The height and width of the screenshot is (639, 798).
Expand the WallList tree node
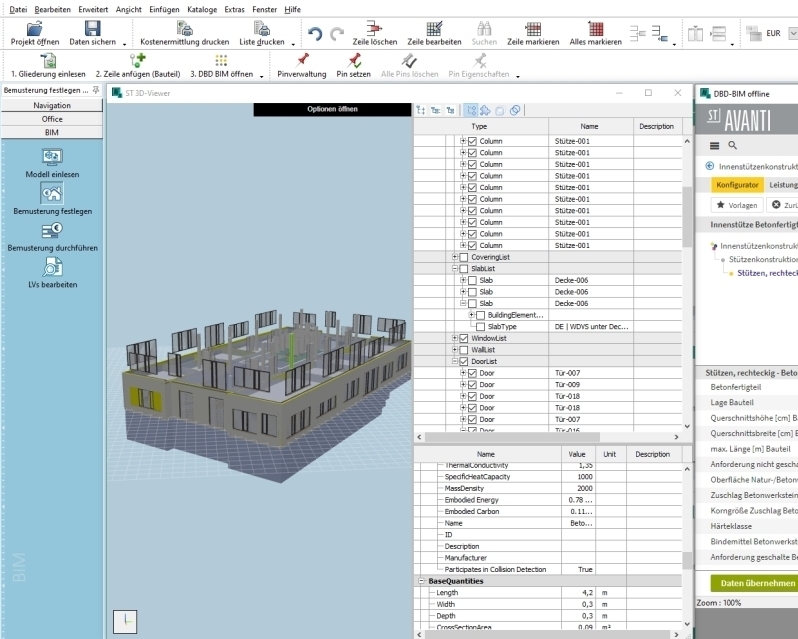(455, 350)
